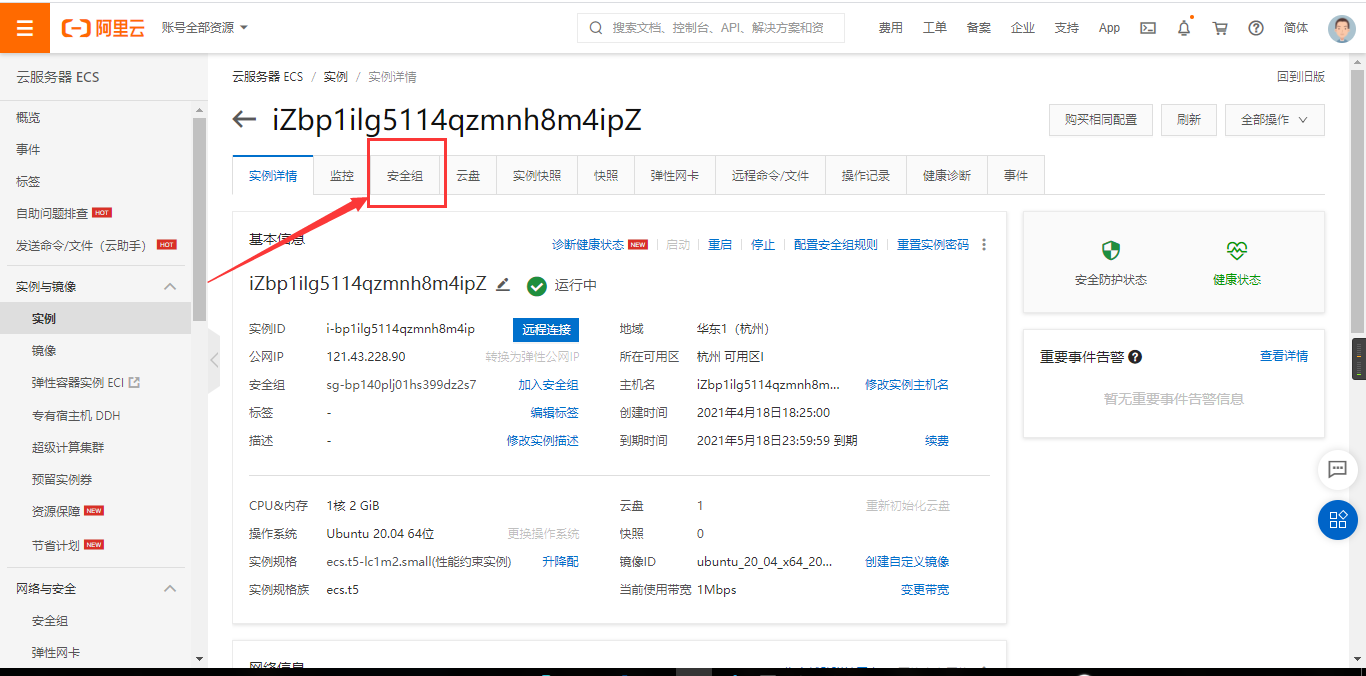Open the help question-mark icon
The image size is (1366, 676).
[x=1256, y=28]
